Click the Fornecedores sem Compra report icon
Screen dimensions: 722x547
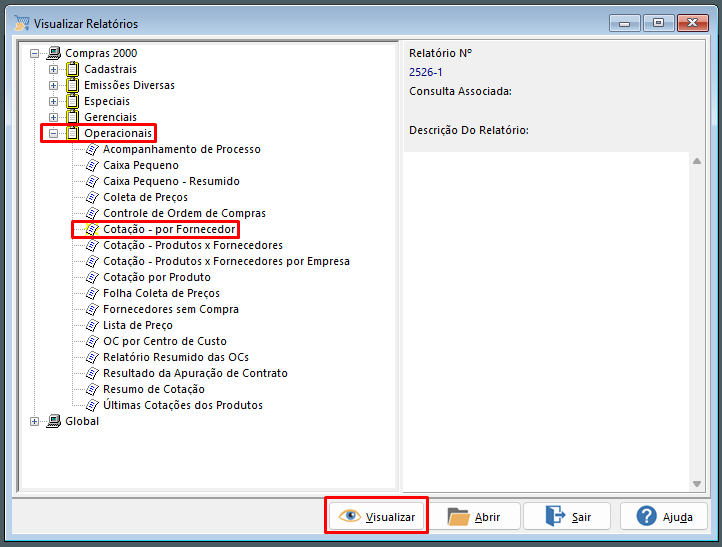pos(92,309)
